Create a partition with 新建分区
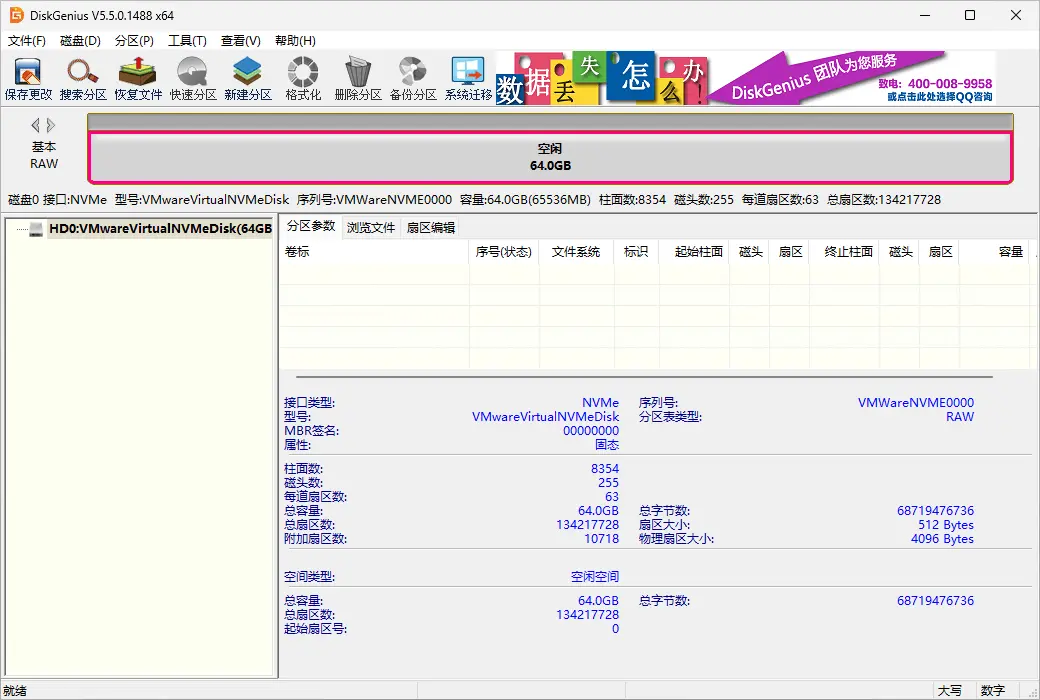 (x=248, y=78)
